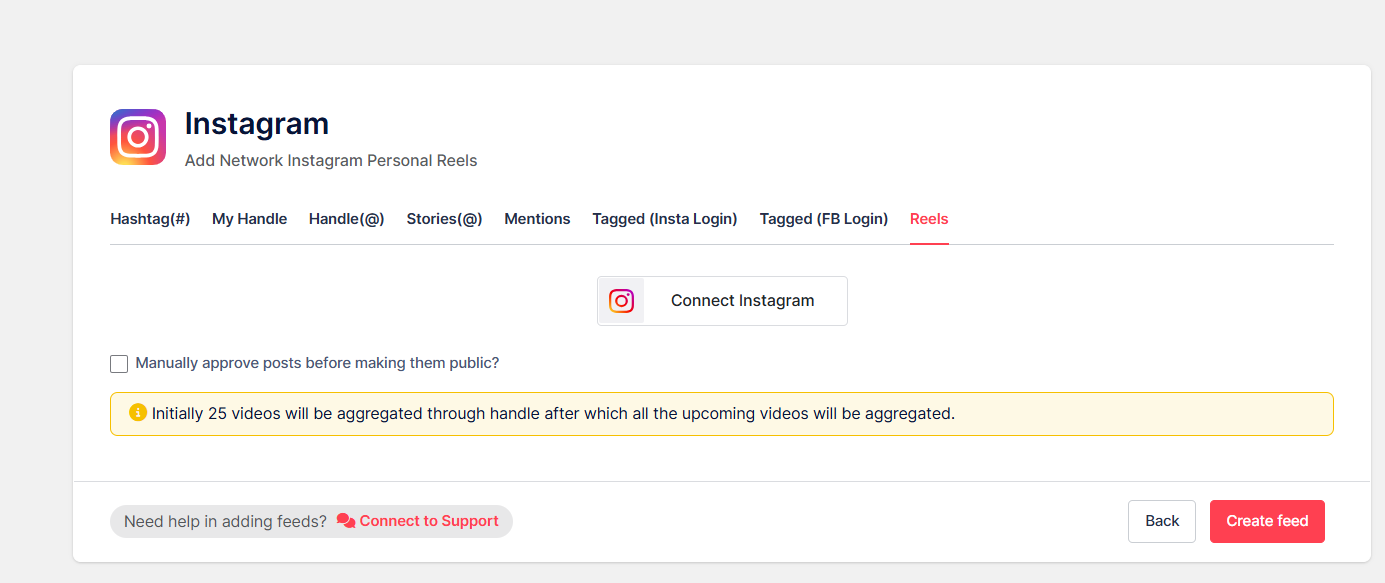The width and height of the screenshot is (1385, 583).
Task: Click the chat bubble support icon
Action: [345, 520]
